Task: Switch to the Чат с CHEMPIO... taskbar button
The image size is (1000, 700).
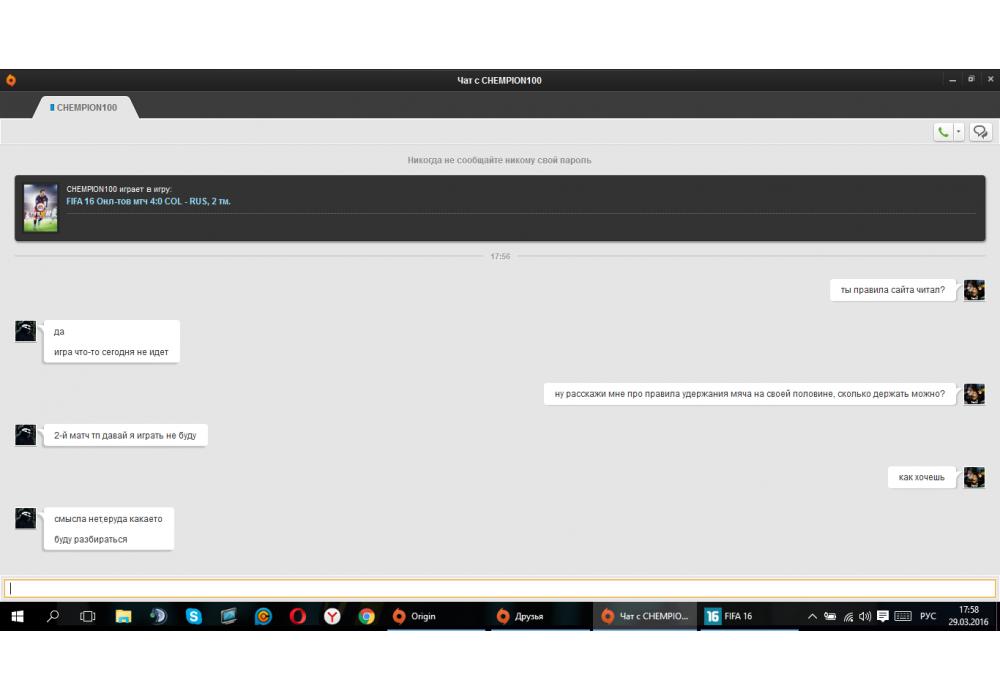Action: point(645,616)
